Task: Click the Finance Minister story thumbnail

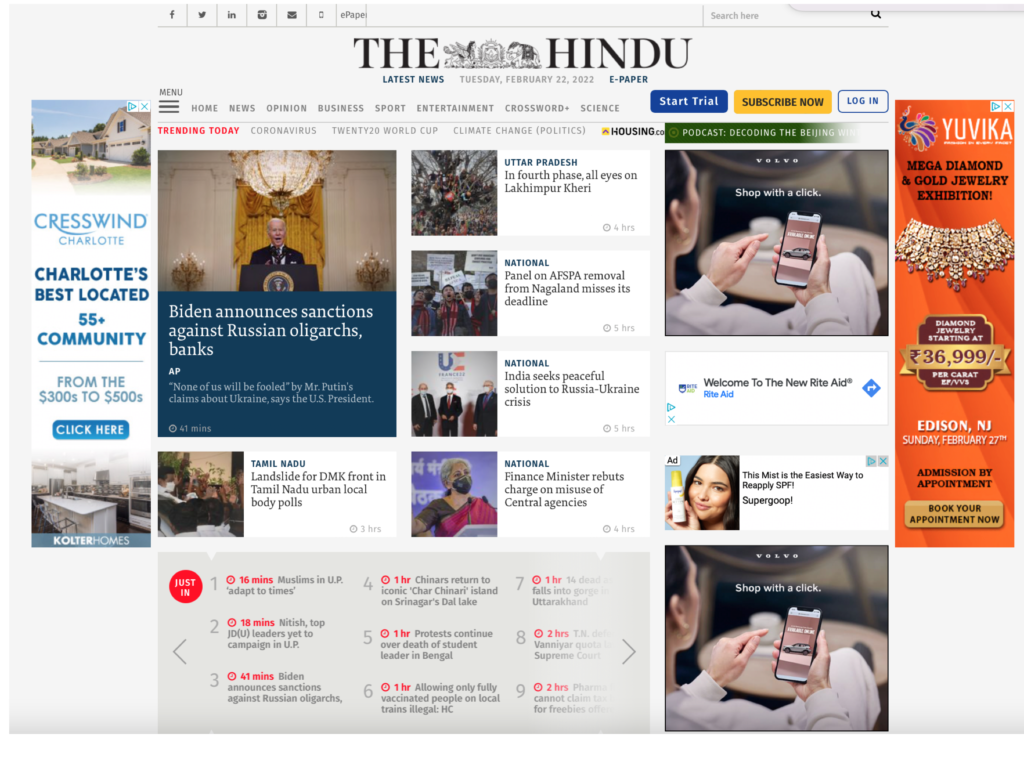Action: point(454,494)
